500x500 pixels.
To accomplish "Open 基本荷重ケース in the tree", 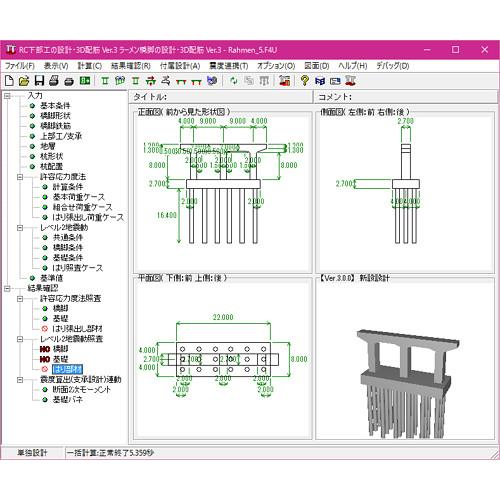I will pos(79,197).
